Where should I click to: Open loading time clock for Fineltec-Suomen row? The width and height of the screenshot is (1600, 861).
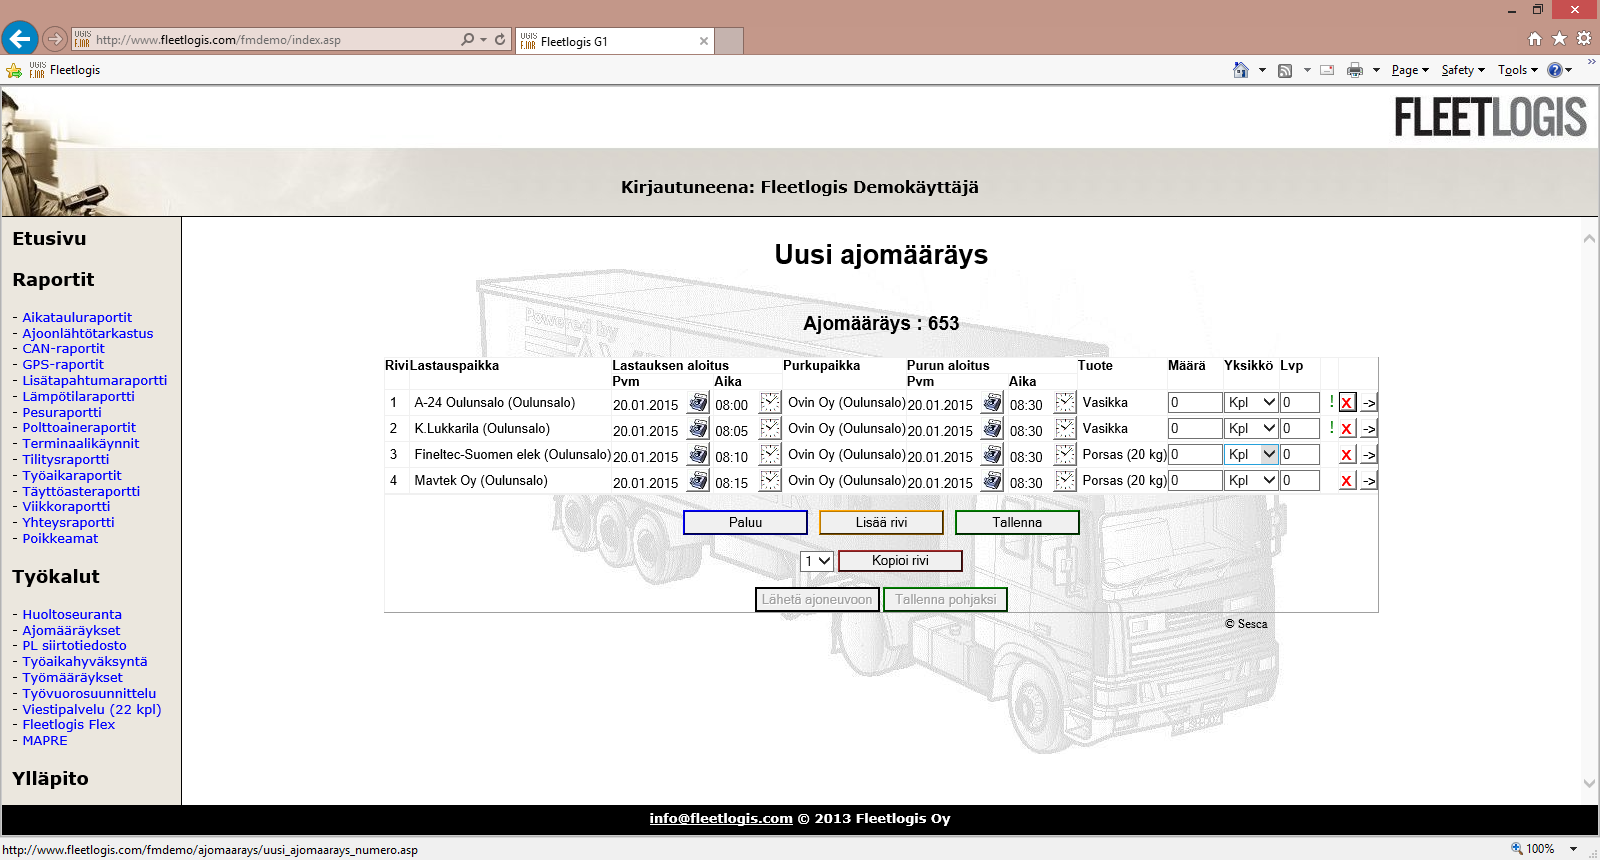[x=770, y=455]
